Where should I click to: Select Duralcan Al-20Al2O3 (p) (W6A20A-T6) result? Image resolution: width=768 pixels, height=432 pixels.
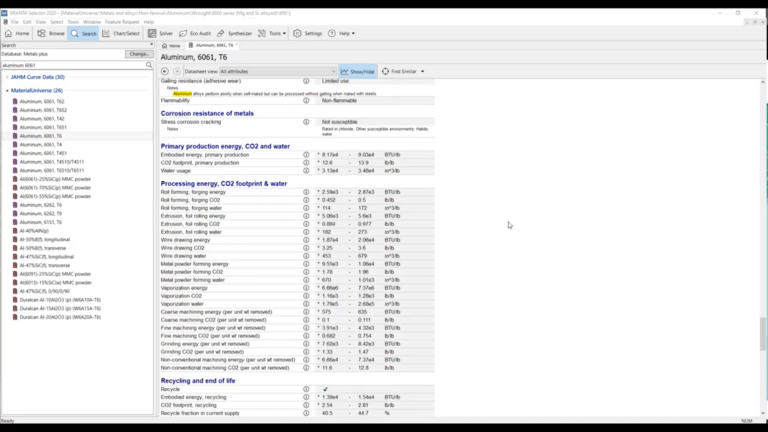(60, 317)
